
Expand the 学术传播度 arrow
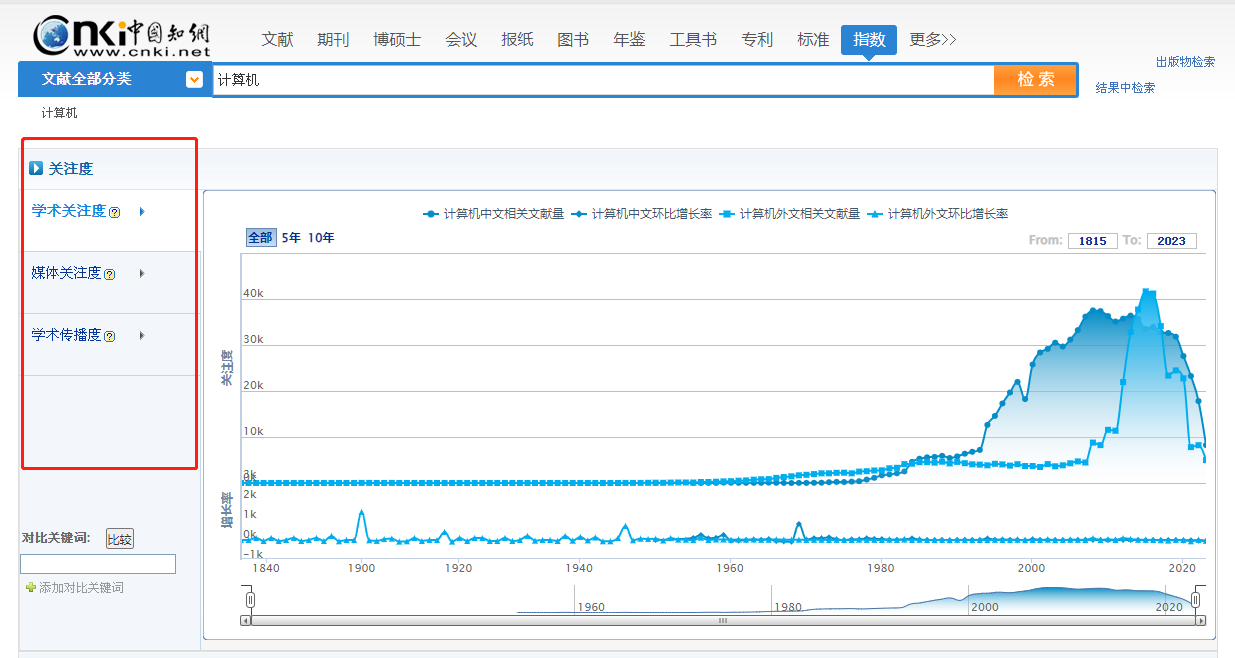pos(142,335)
